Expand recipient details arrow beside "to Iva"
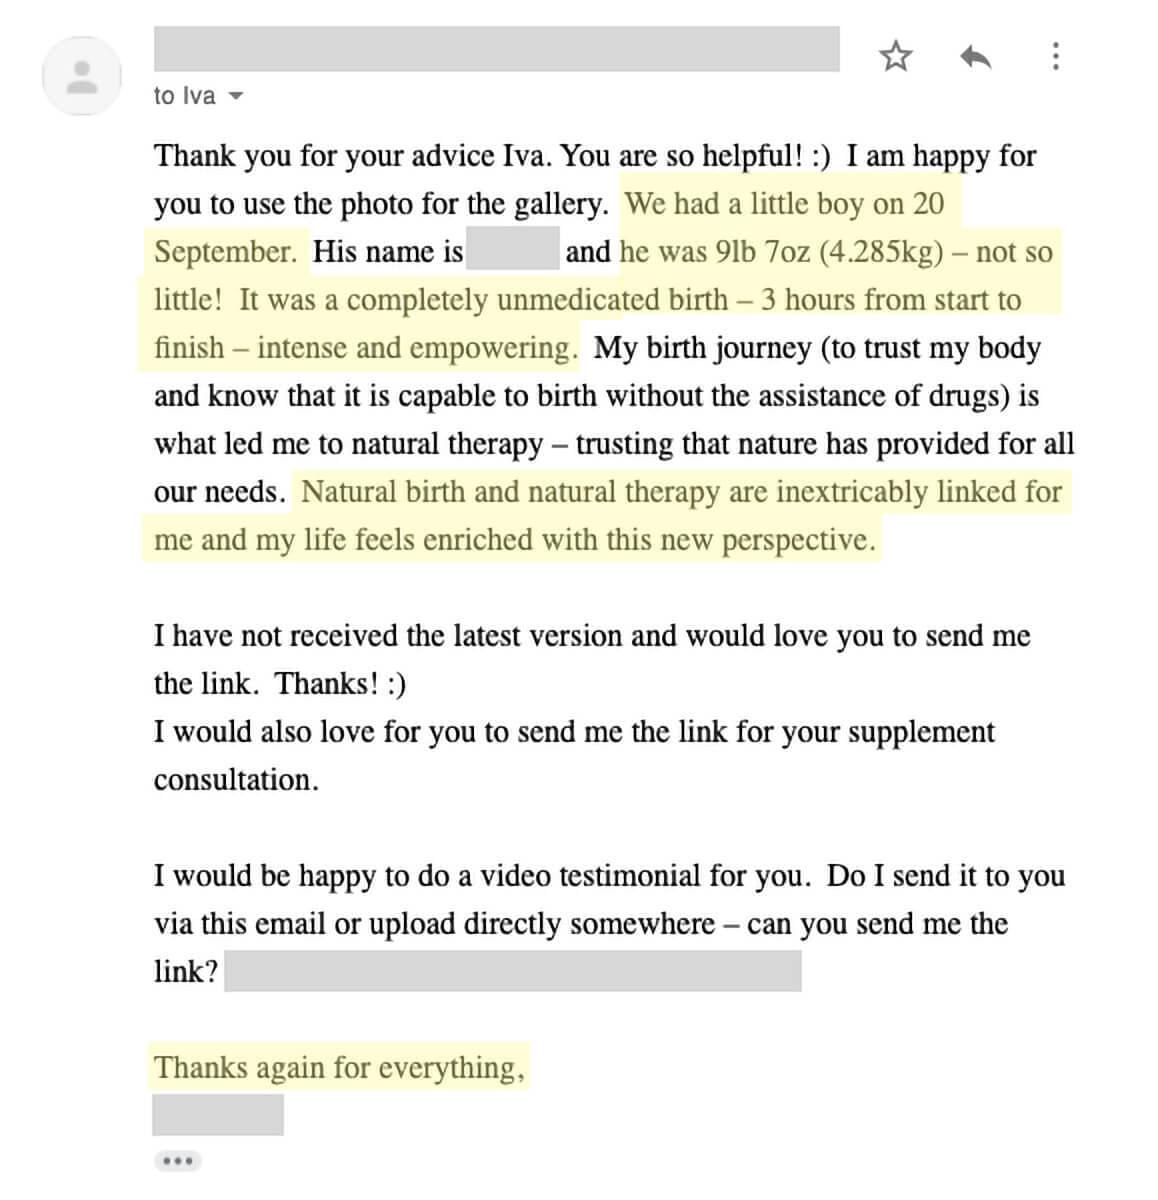This screenshot has width=1158, height=1200. pos(236,97)
